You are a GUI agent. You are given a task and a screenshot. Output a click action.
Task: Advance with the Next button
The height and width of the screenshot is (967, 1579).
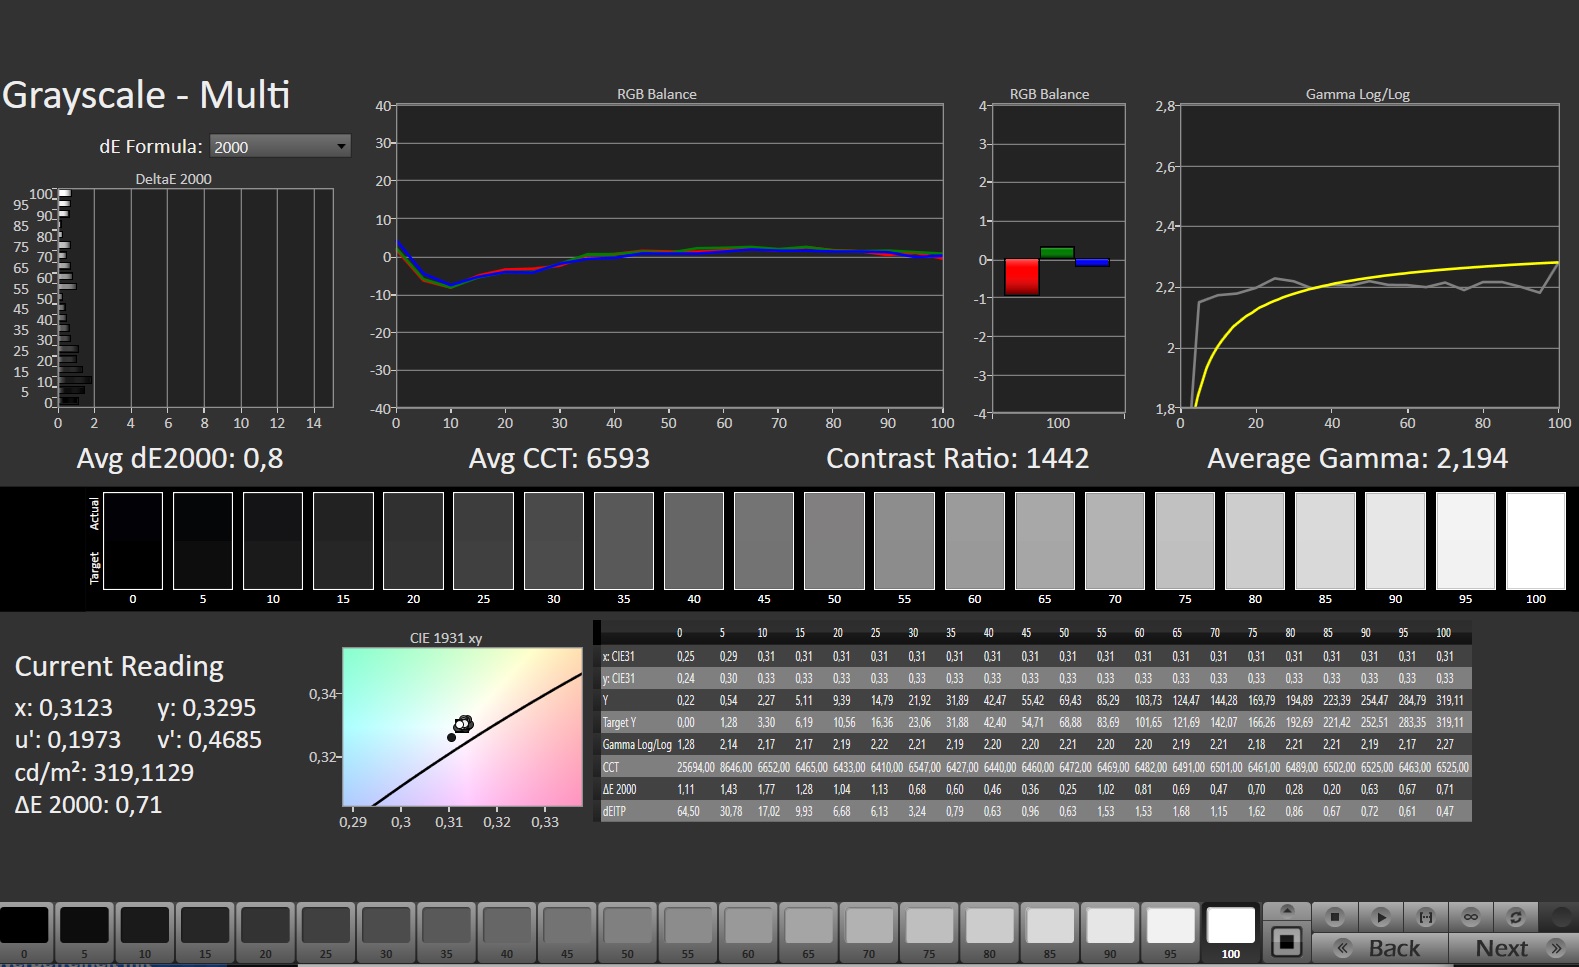point(1516,948)
